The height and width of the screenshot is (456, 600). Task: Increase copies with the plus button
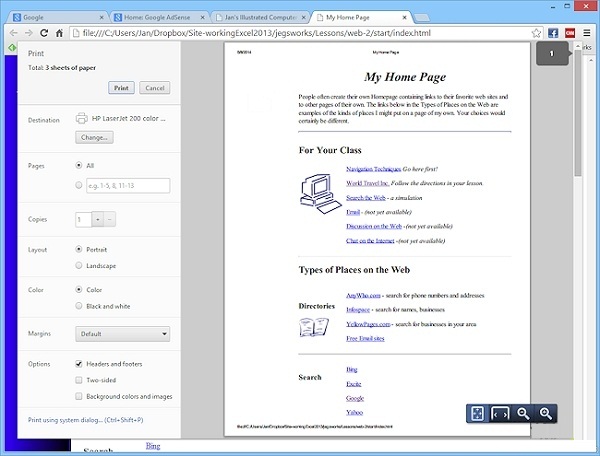pyautogui.click(x=97, y=219)
